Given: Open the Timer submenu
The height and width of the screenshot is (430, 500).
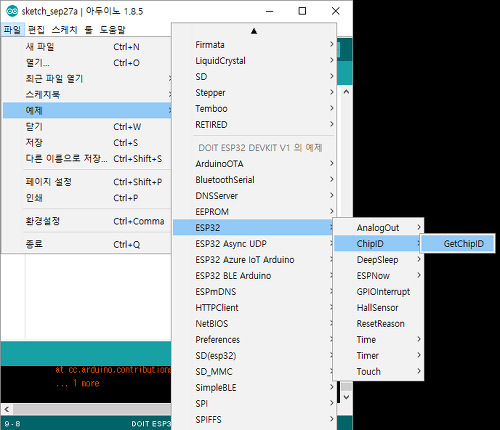Looking at the screenshot, I should (378, 356).
